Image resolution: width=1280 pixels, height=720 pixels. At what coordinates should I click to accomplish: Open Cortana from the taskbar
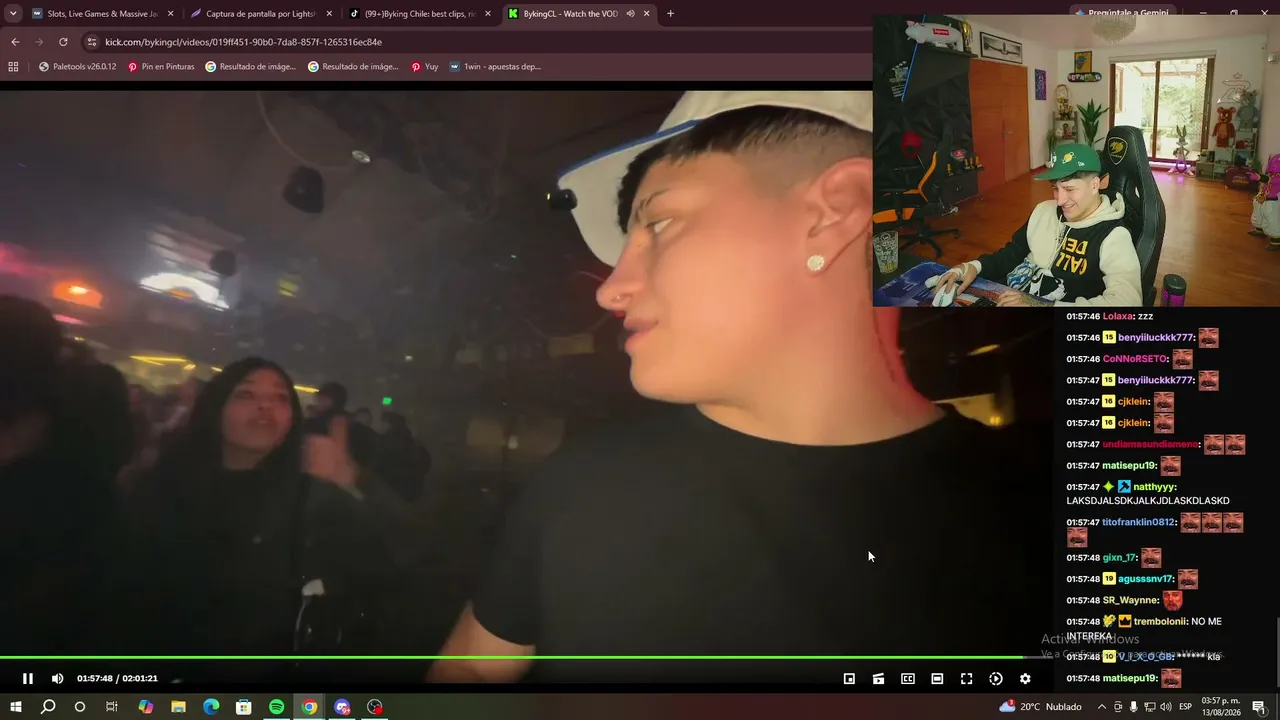(80, 707)
